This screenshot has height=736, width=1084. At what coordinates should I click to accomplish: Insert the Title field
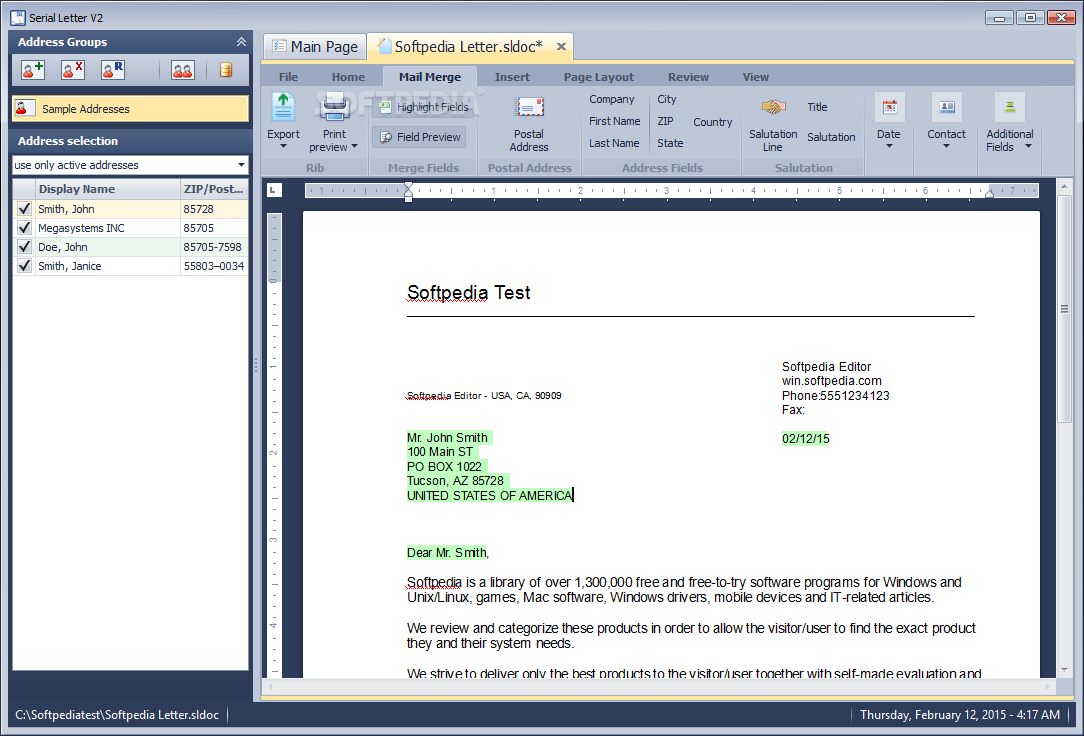pos(817,107)
